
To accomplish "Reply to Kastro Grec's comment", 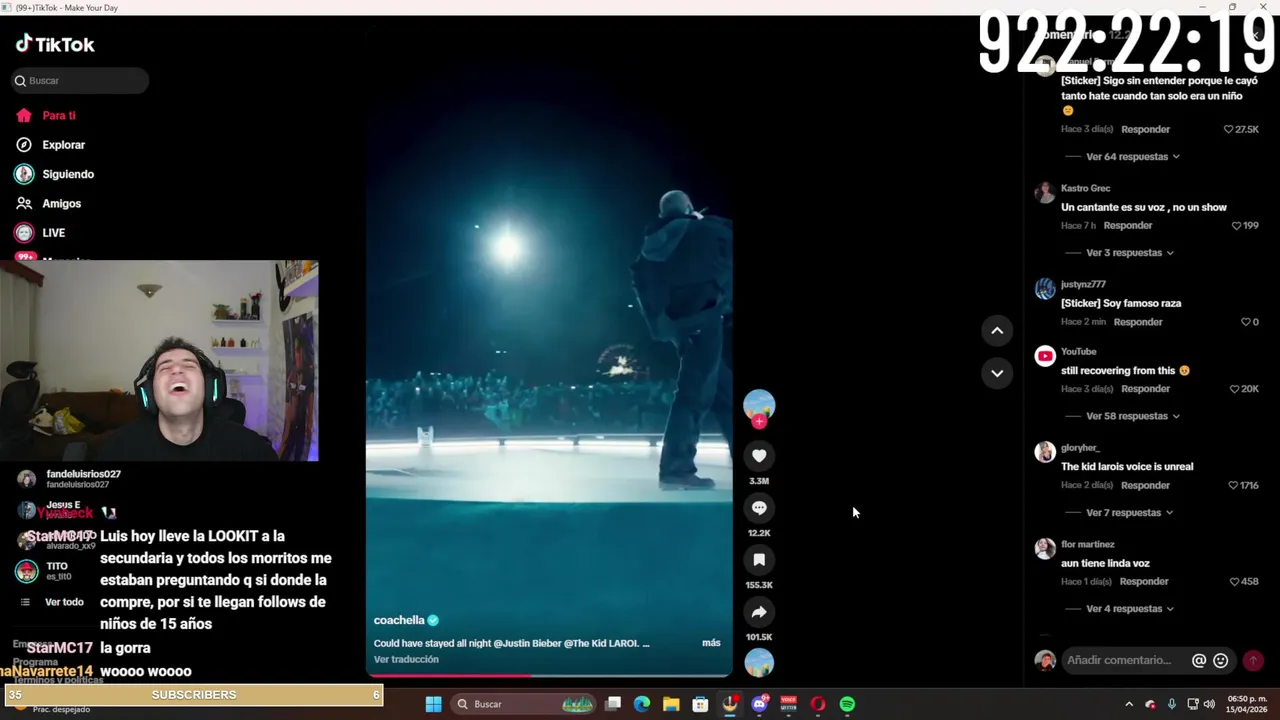I will [x=1128, y=226].
